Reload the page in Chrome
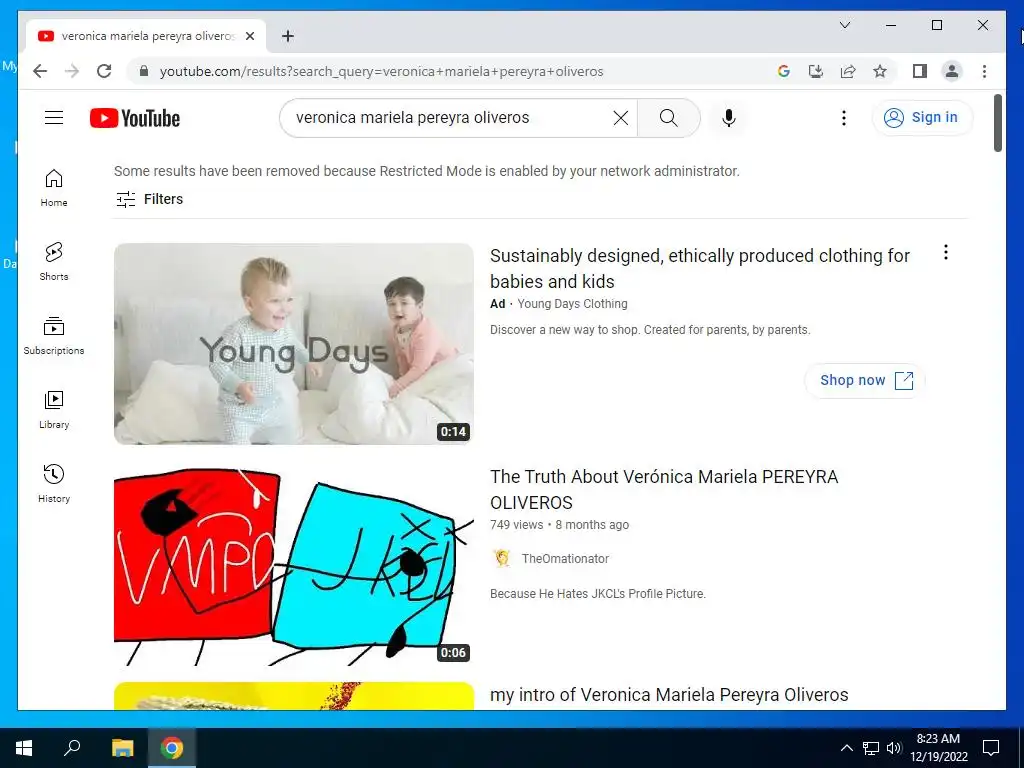The height and width of the screenshot is (768, 1024). coord(104,71)
